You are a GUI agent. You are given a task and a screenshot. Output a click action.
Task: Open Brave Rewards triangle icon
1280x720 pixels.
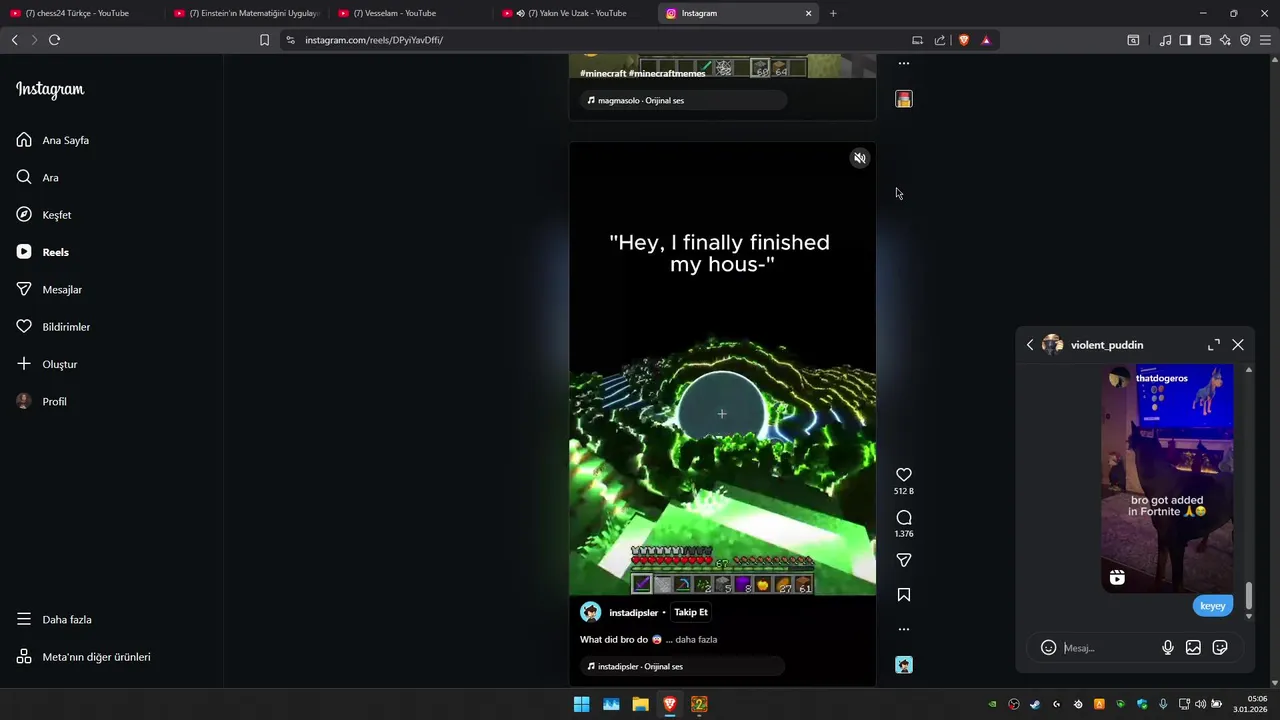coord(986,40)
